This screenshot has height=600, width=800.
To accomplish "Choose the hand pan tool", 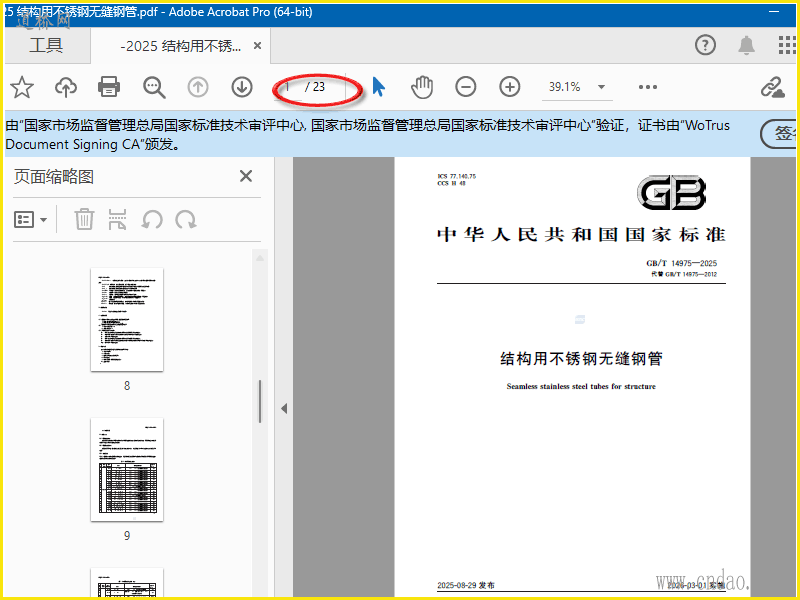I will [422, 87].
